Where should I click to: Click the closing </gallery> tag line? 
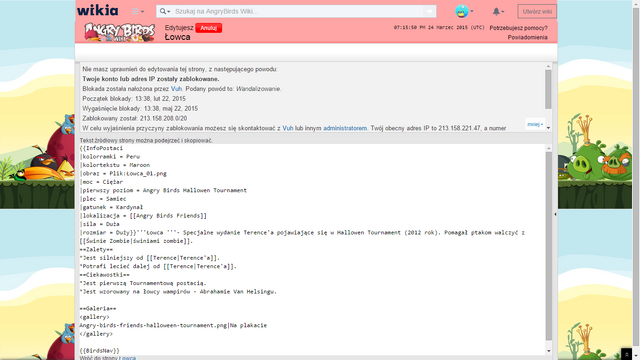[x=96, y=334]
